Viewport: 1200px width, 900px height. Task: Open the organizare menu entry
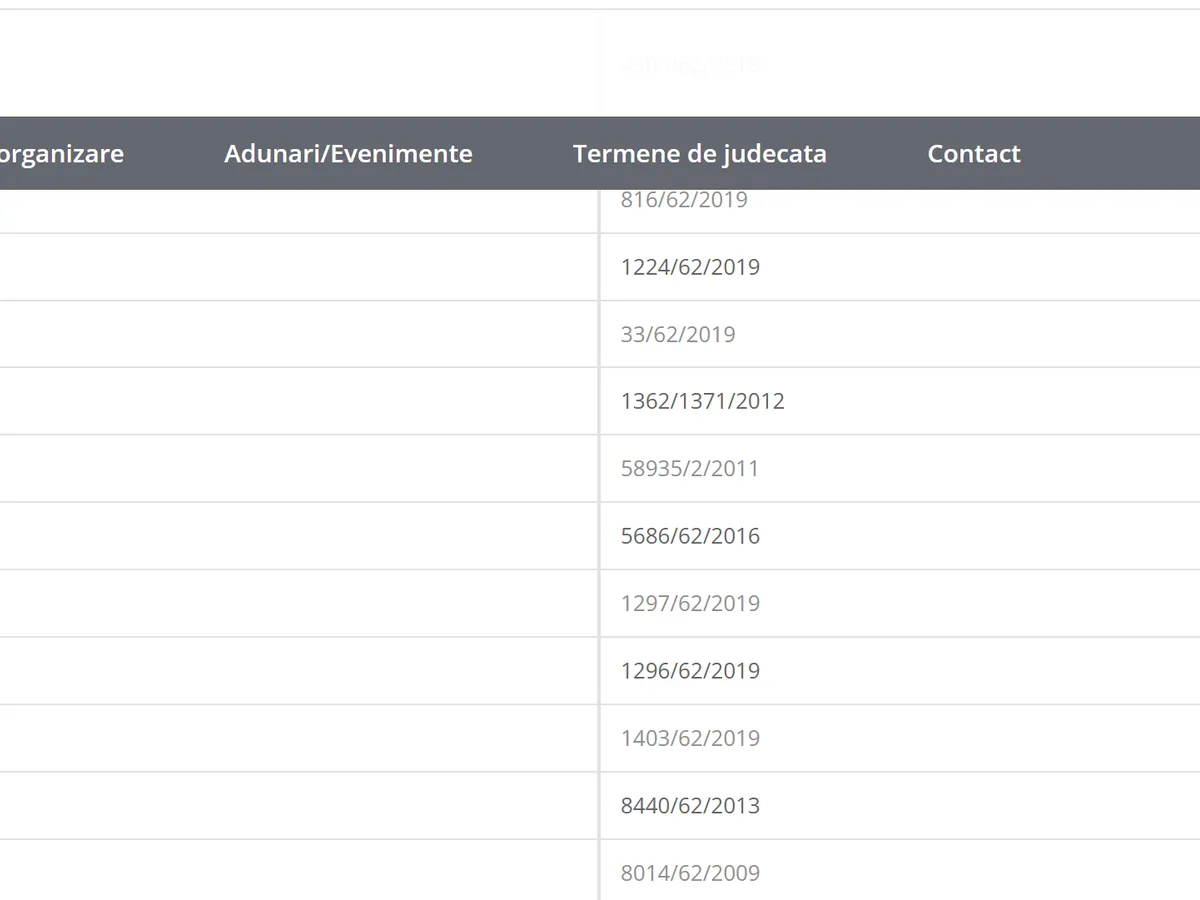(x=62, y=153)
